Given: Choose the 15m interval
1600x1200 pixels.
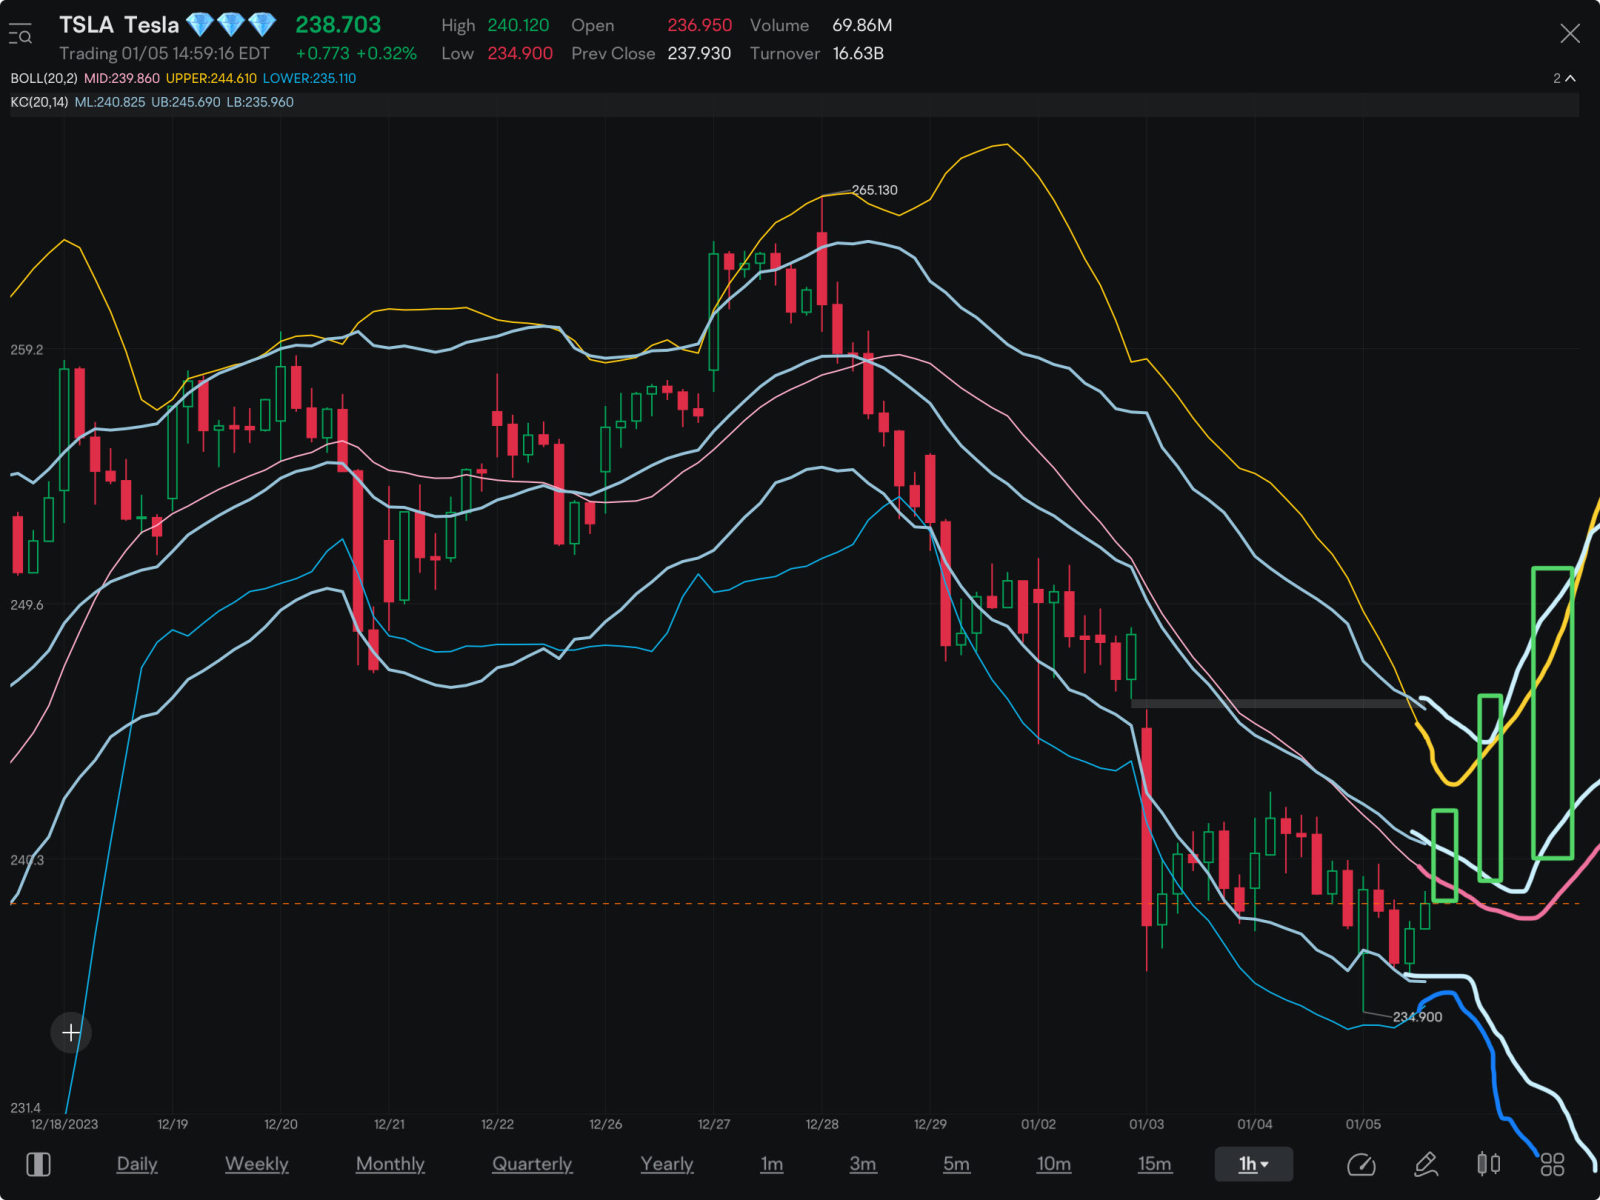Looking at the screenshot, I should coord(1154,1164).
